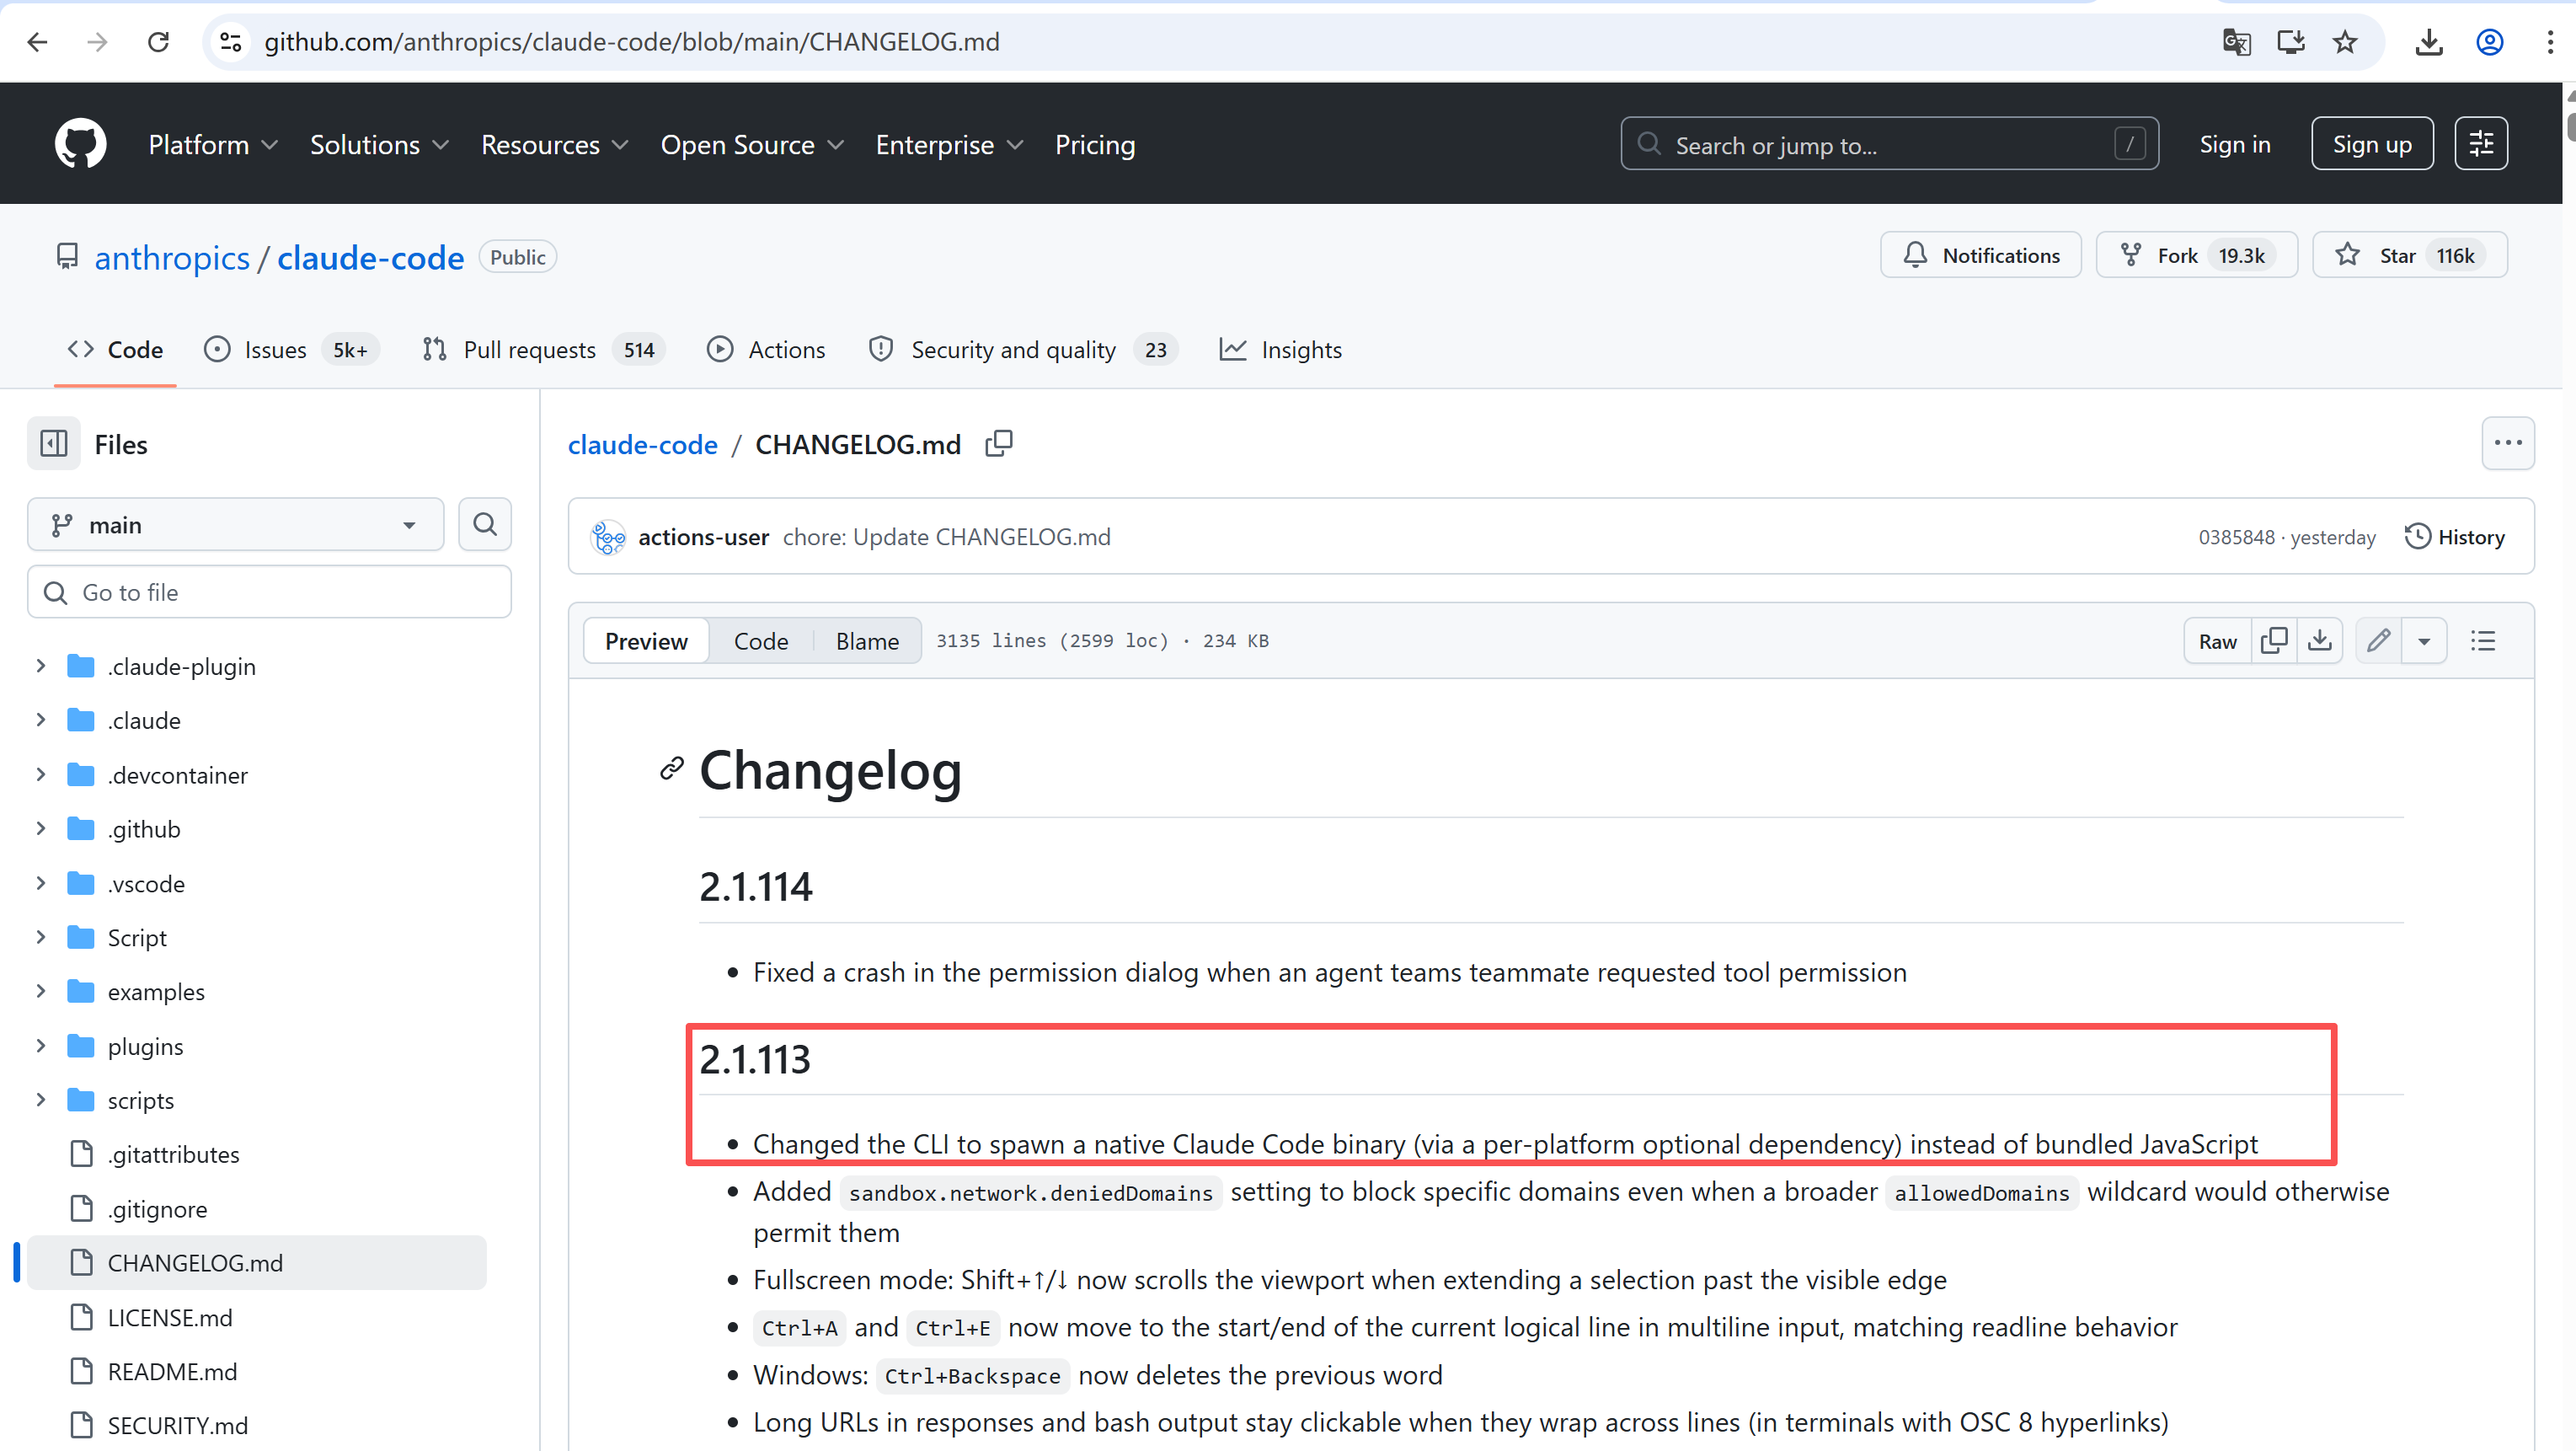Screen dimensions: 2576x1451
Task: Collapse the Files side panel icon
Action: 54,443
